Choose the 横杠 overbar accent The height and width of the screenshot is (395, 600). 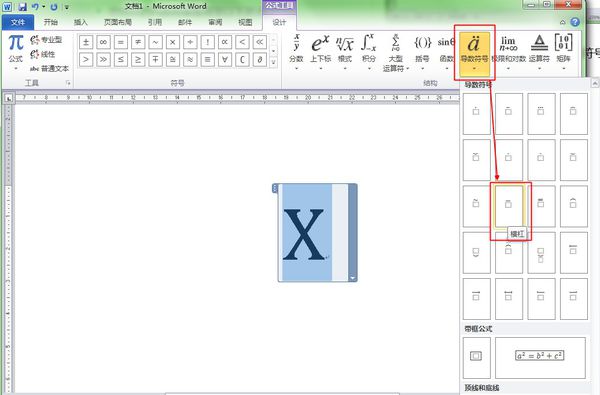[509, 206]
